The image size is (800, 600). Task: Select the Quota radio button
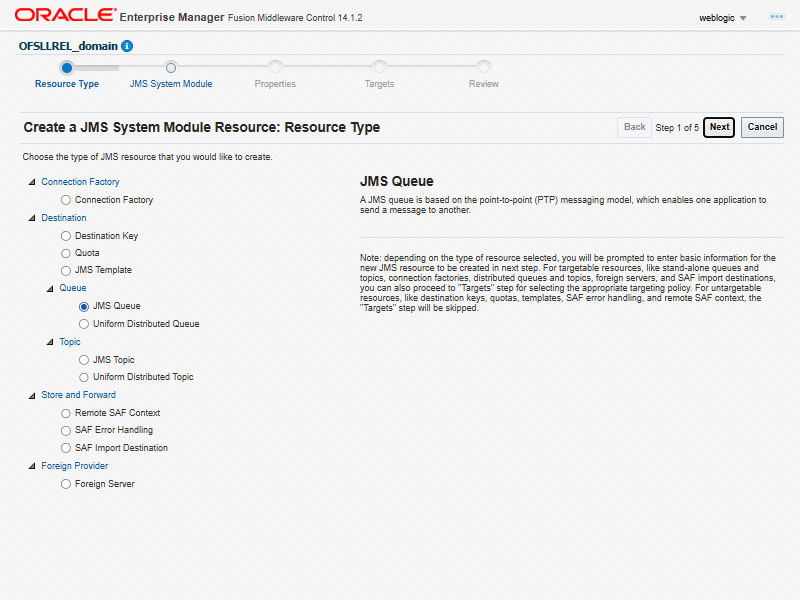click(66, 254)
